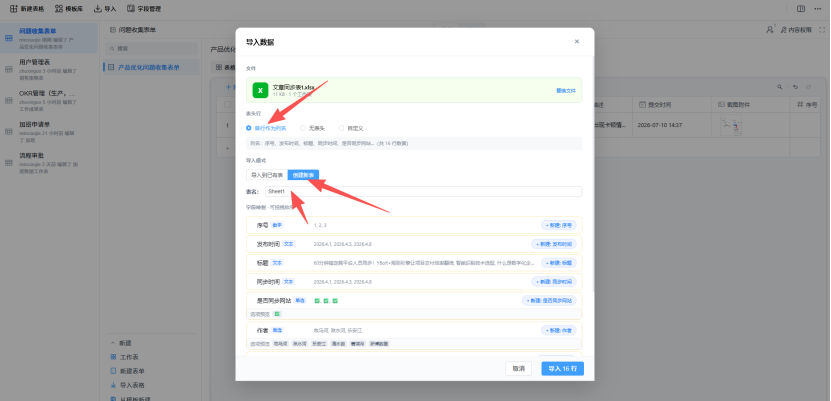Collapse the 新建 section in the sidebar
This screenshot has height=401, width=831.
click(x=112, y=343)
